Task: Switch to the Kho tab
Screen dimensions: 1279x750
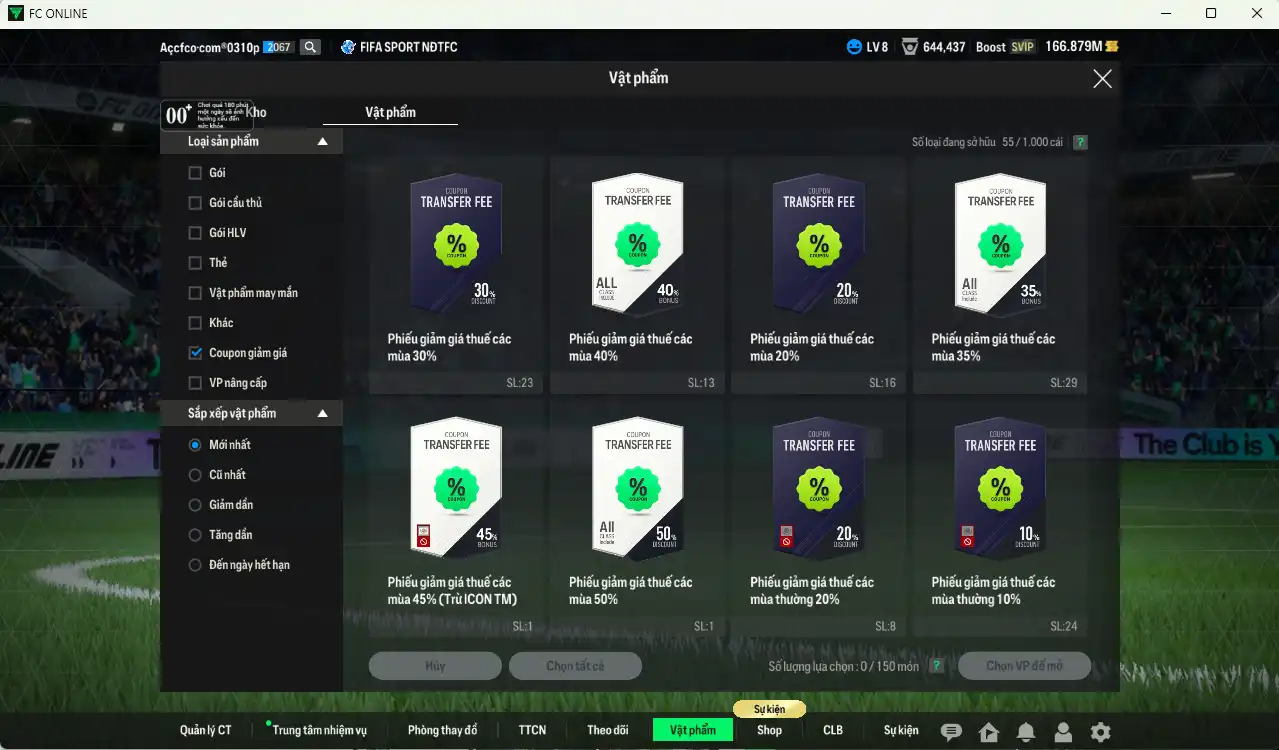Action: point(256,113)
